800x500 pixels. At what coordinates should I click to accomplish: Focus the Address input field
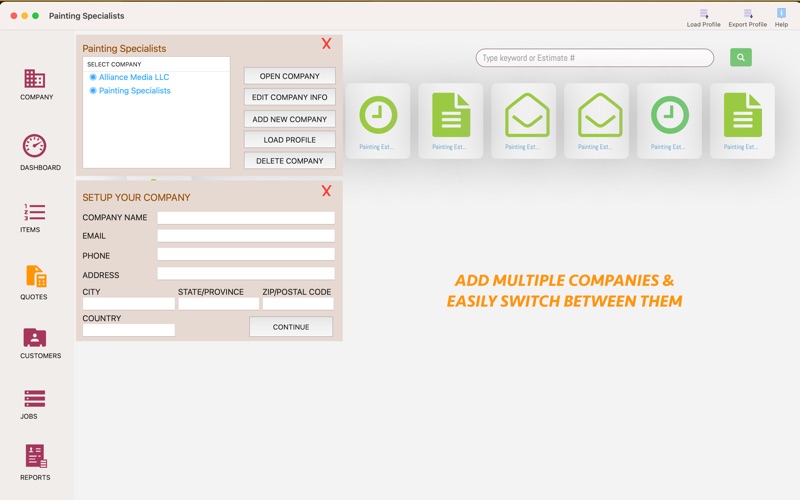tap(246, 273)
